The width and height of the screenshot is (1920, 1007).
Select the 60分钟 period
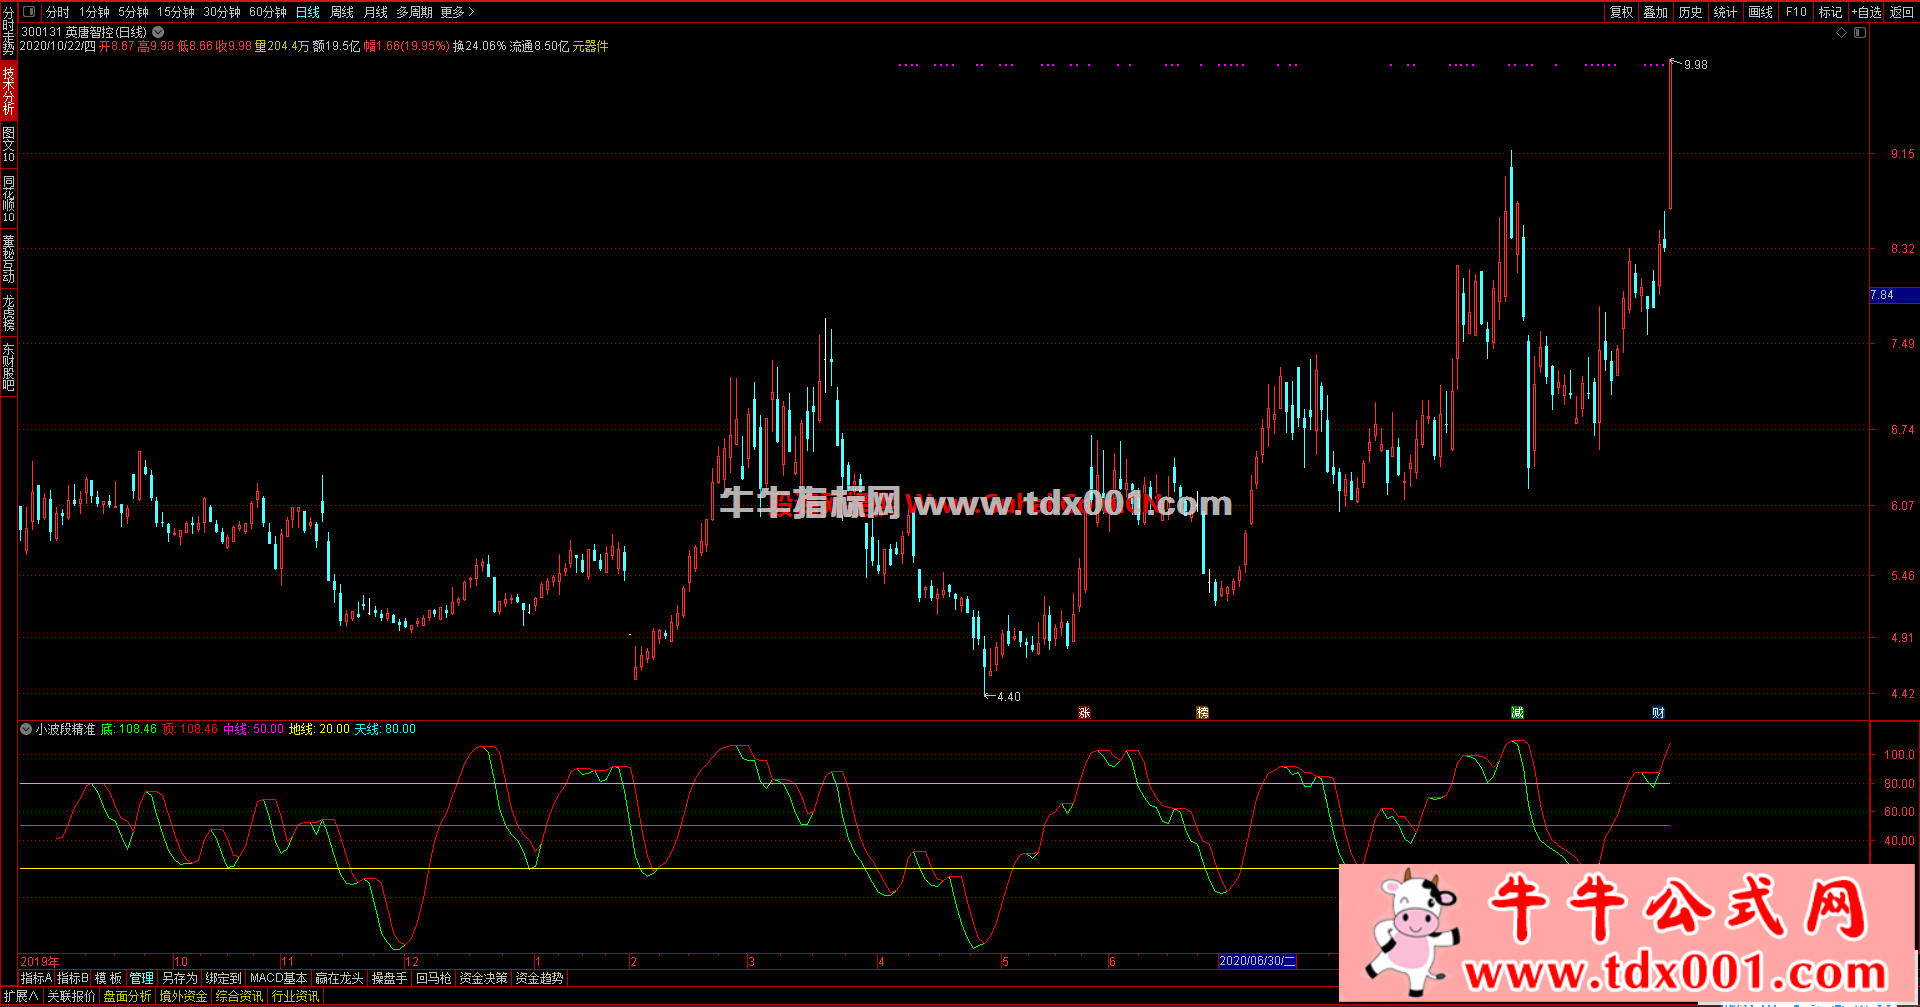point(268,12)
